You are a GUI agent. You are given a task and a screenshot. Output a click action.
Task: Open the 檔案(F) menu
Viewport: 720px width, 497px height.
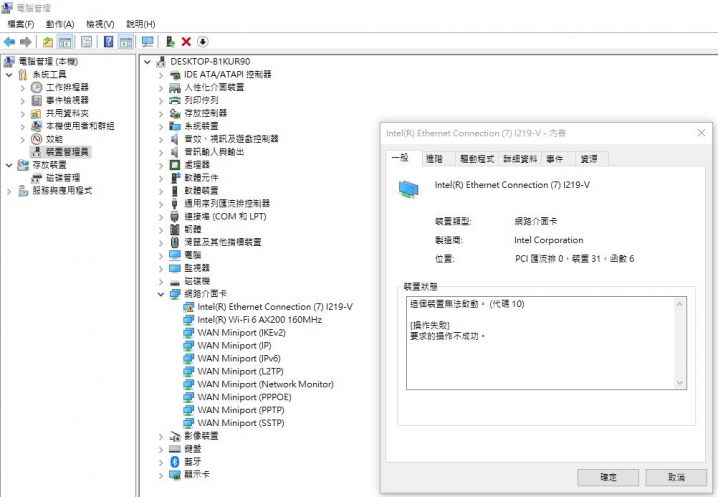(21, 24)
